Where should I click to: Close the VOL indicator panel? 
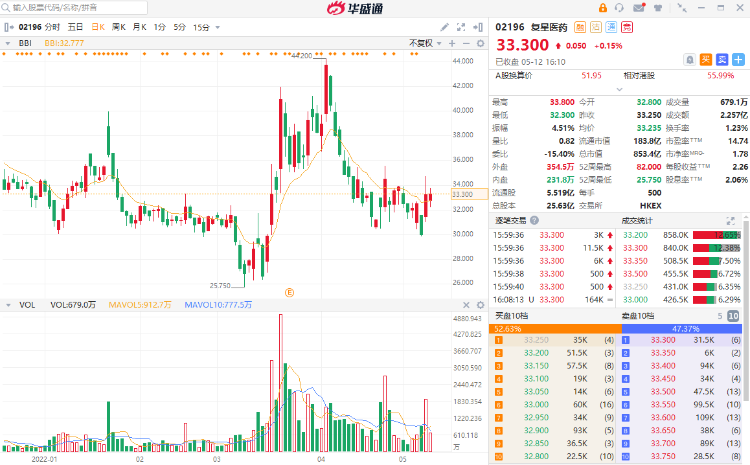pos(466,305)
